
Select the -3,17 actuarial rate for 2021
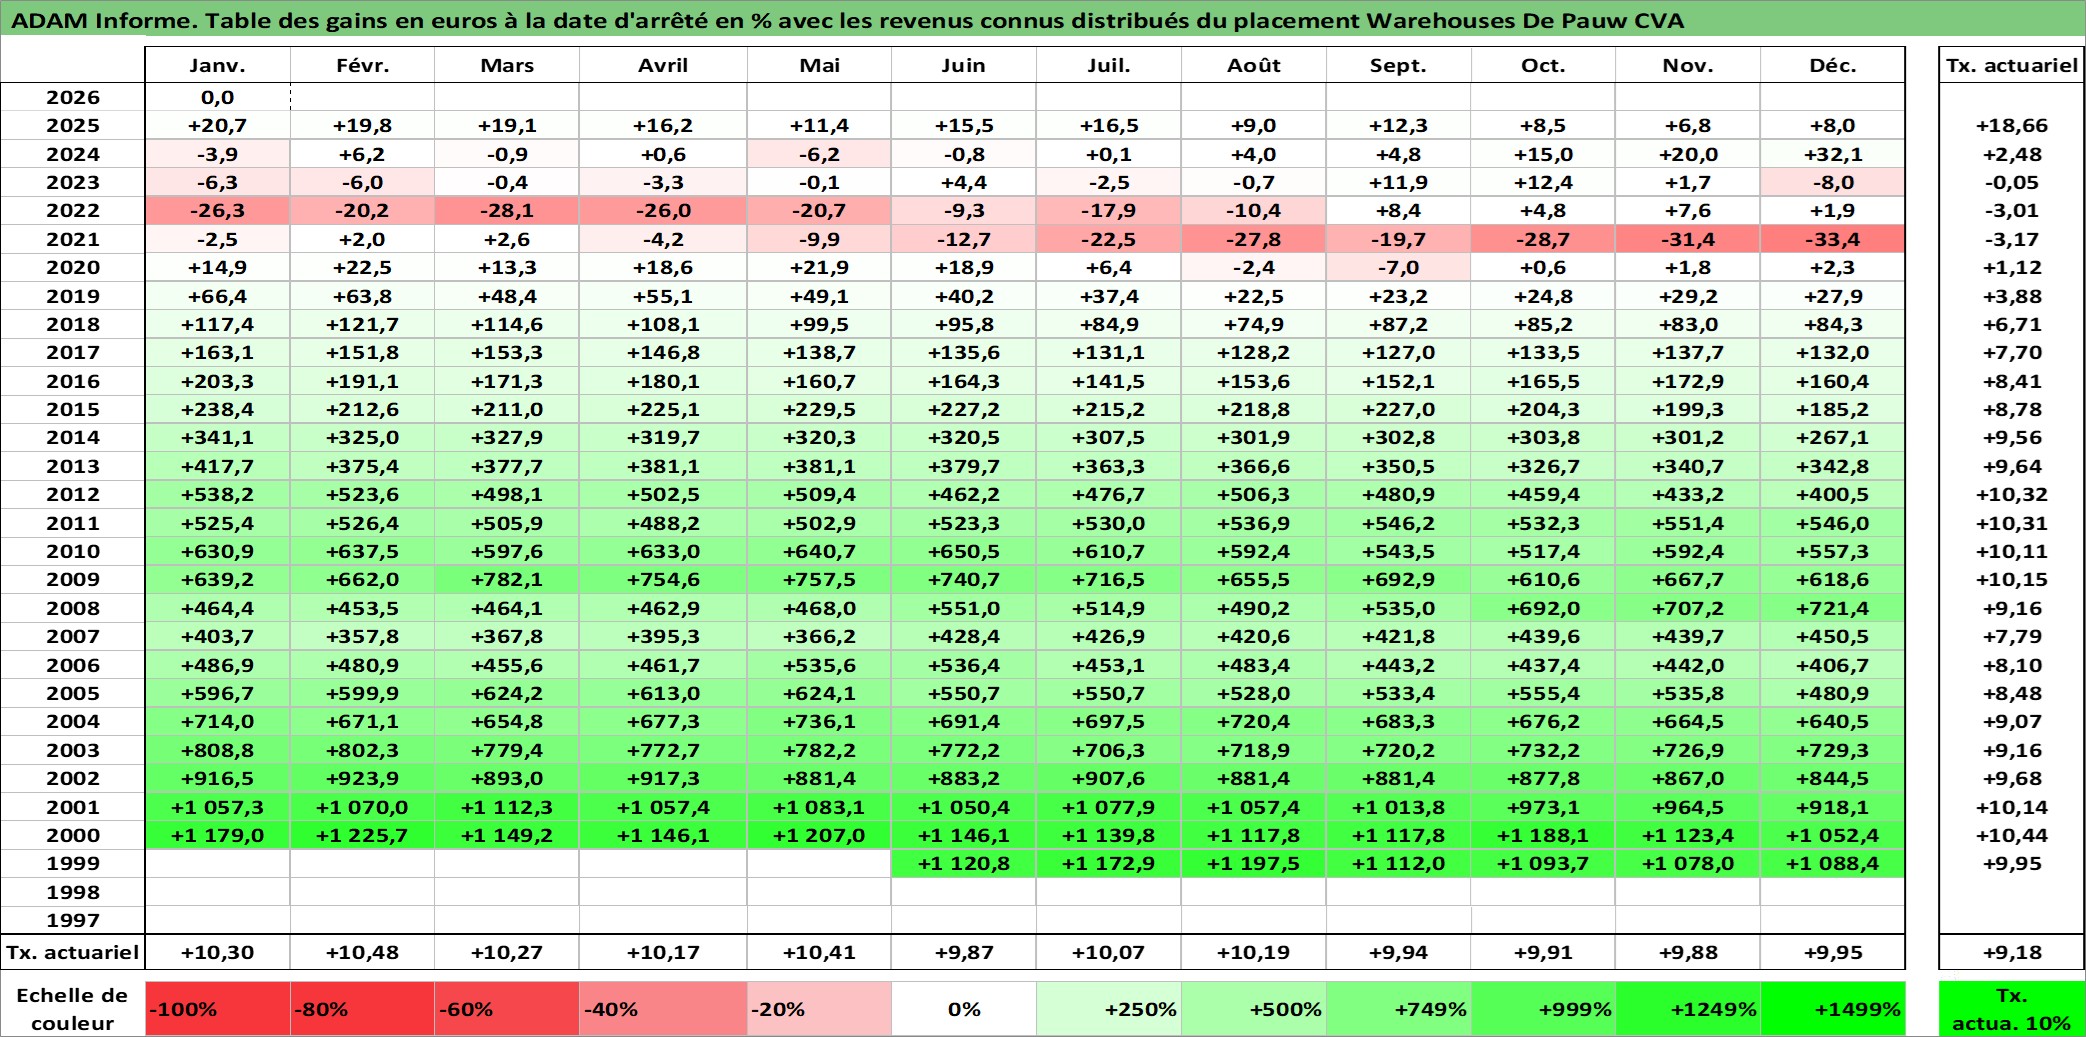[x=2011, y=240]
